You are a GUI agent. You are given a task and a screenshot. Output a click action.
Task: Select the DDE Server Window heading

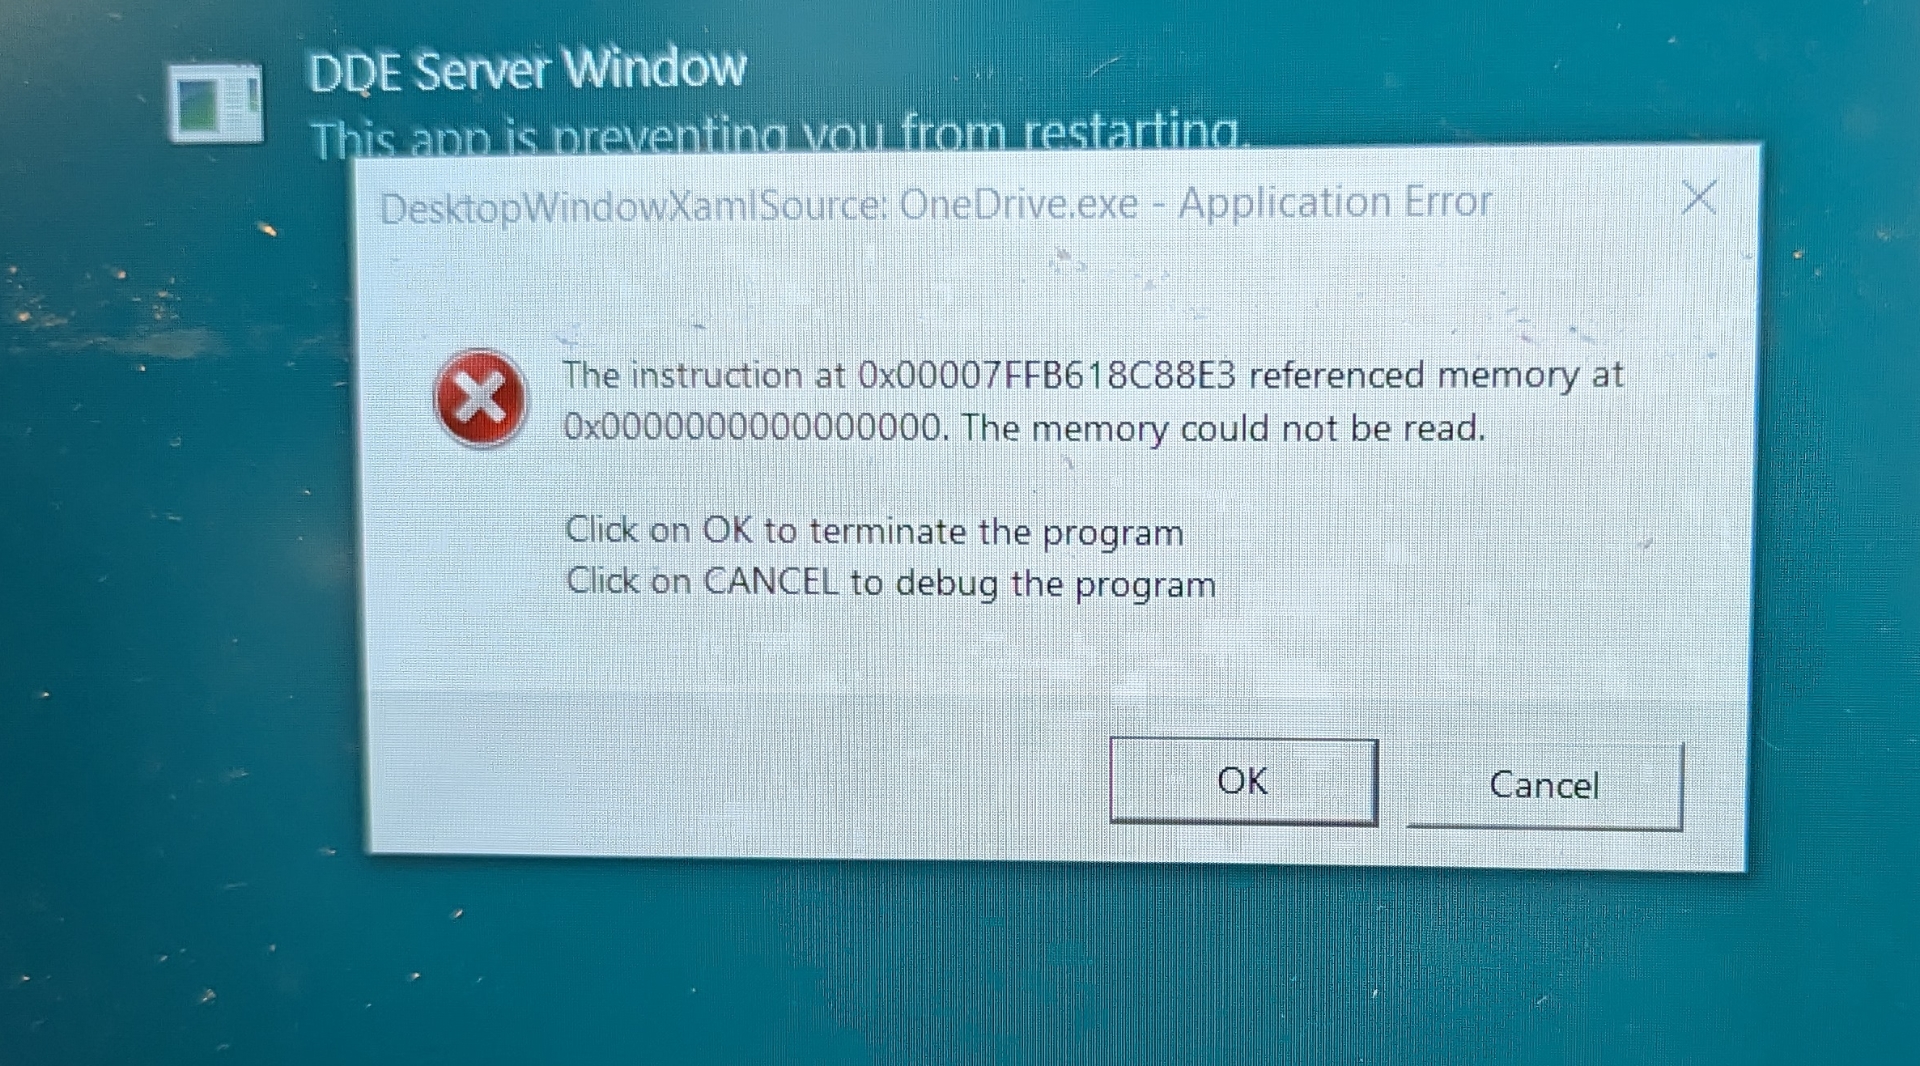click(x=527, y=71)
